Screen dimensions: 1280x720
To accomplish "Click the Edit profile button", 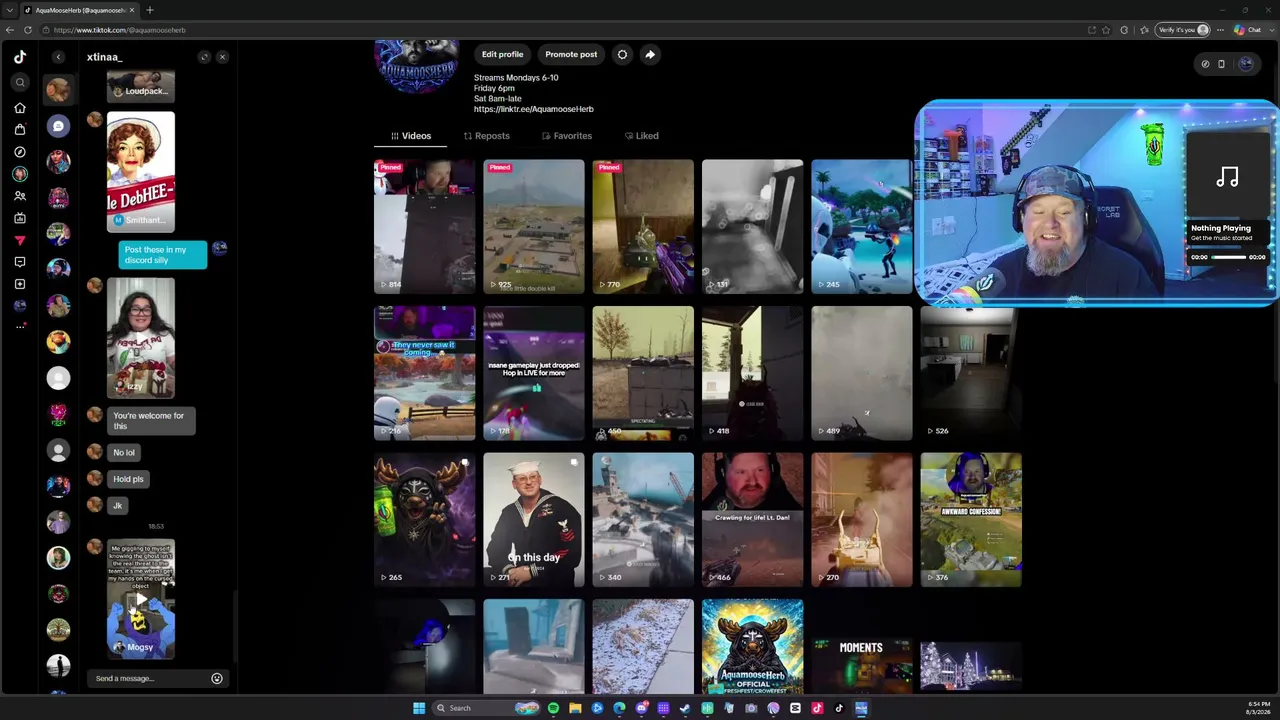I will (x=502, y=54).
